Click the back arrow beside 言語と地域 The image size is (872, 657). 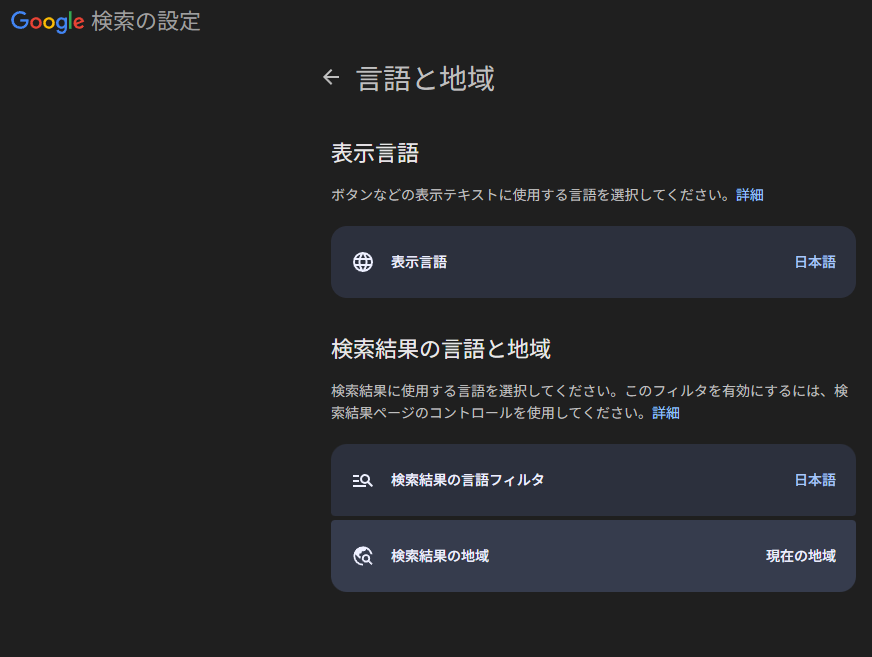(x=331, y=77)
